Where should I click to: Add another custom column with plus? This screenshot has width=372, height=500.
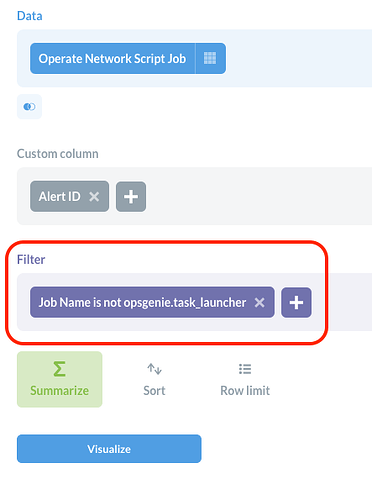(x=131, y=197)
